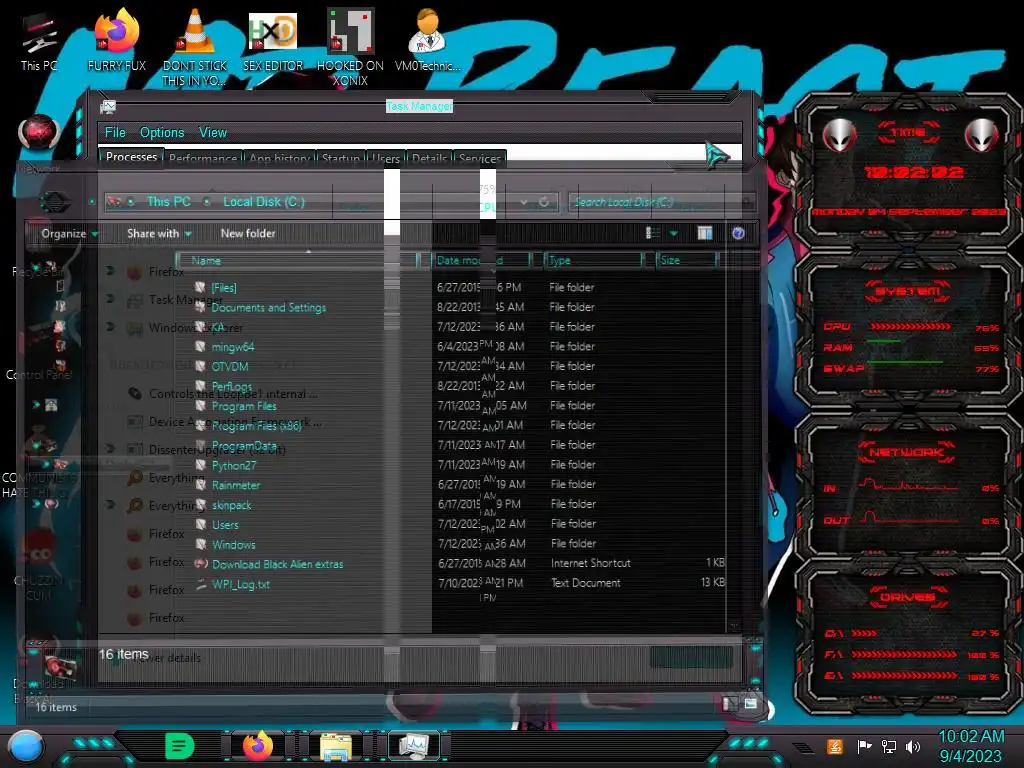Image resolution: width=1024 pixels, height=768 pixels.
Task: Click the New folder button
Action: tap(248, 233)
